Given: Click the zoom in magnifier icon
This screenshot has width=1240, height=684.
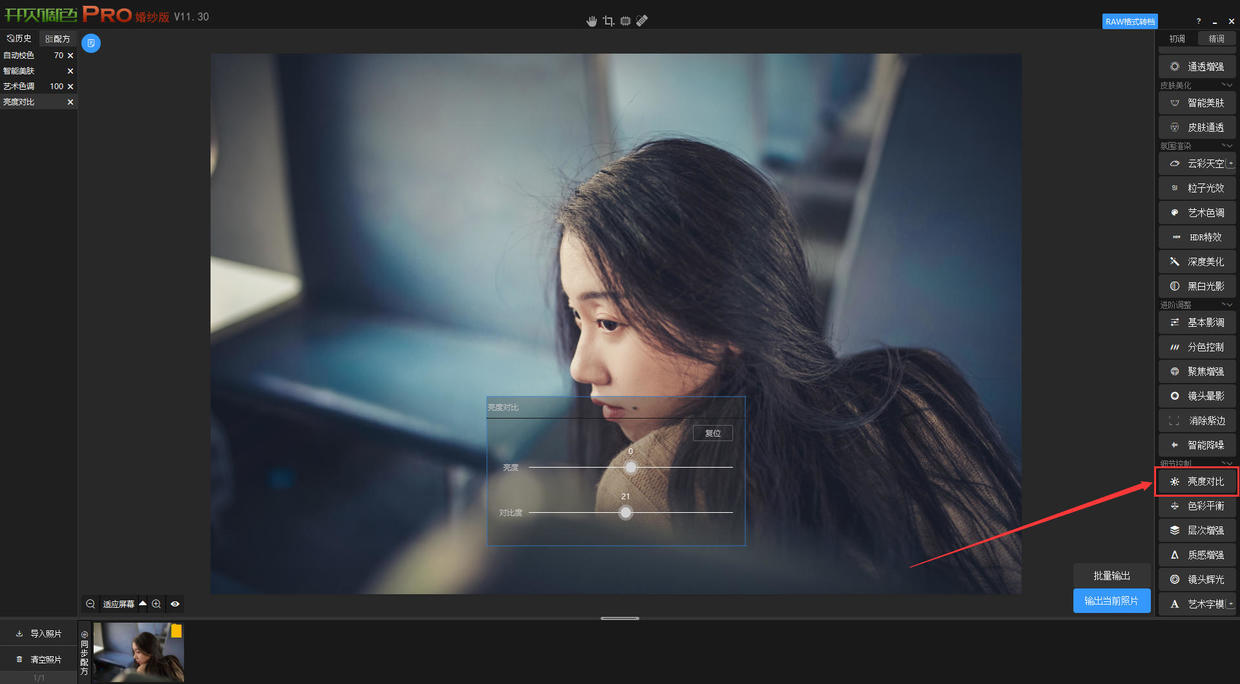Looking at the screenshot, I should coord(157,604).
